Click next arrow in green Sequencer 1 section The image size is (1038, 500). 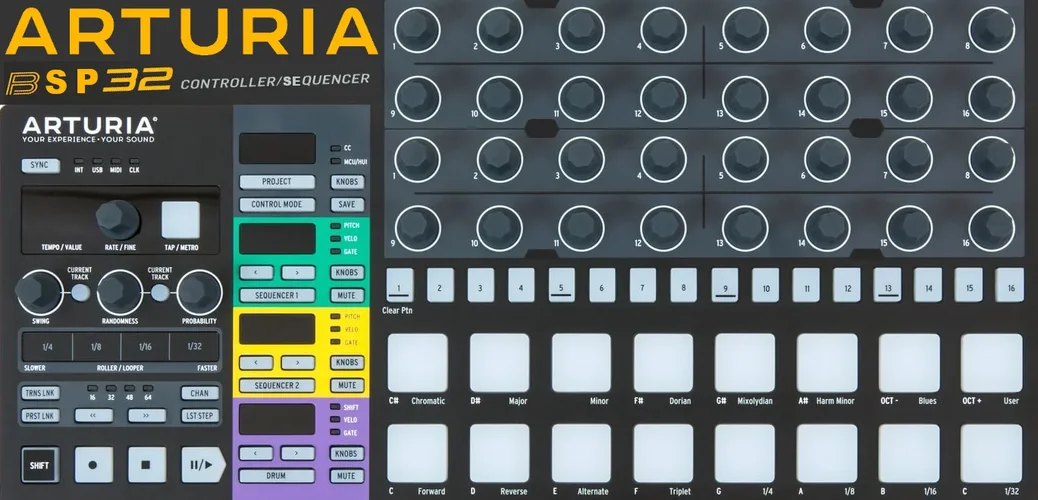[298, 273]
